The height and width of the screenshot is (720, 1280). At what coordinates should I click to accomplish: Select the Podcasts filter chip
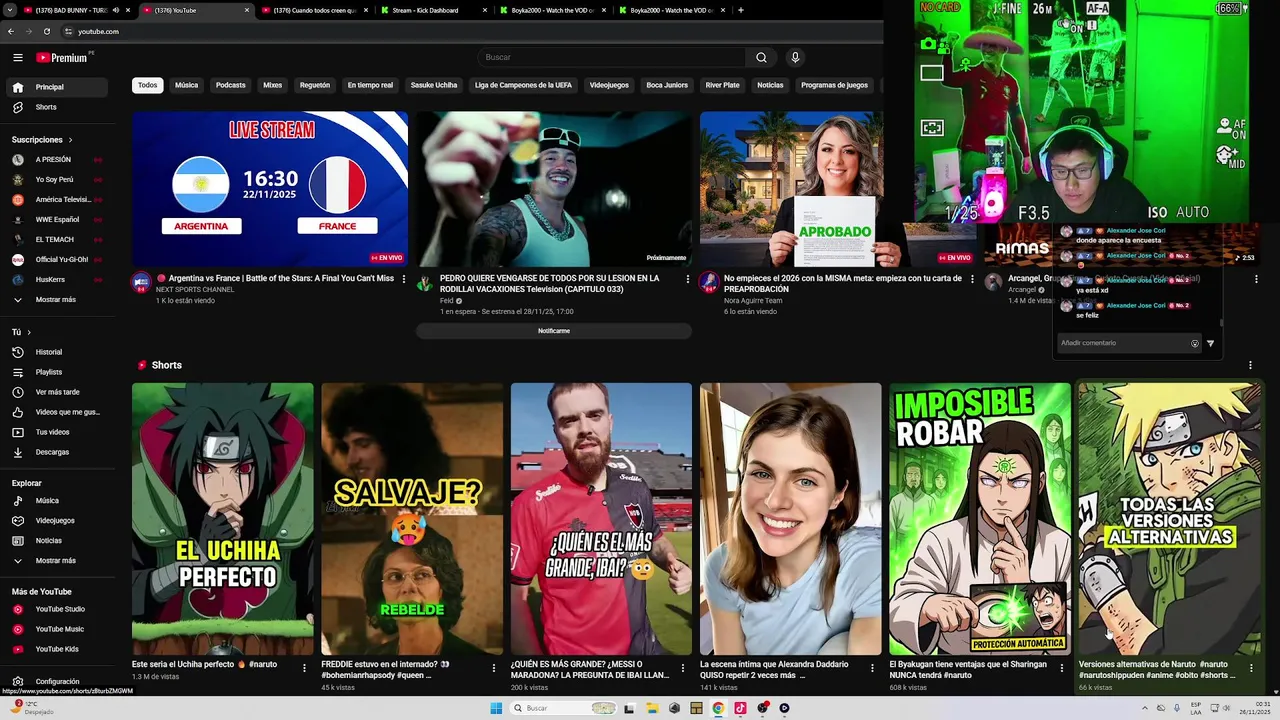pyautogui.click(x=230, y=85)
